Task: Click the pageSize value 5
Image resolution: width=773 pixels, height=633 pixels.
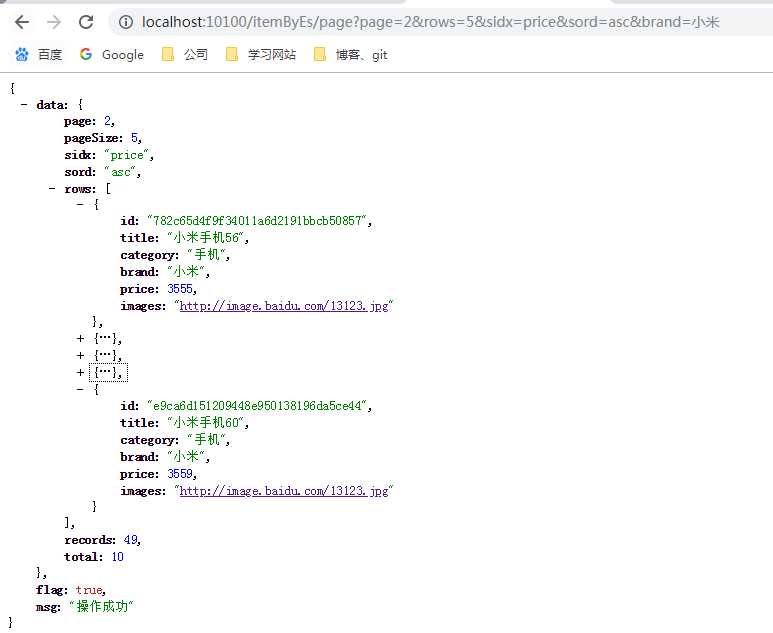Action: [134, 138]
